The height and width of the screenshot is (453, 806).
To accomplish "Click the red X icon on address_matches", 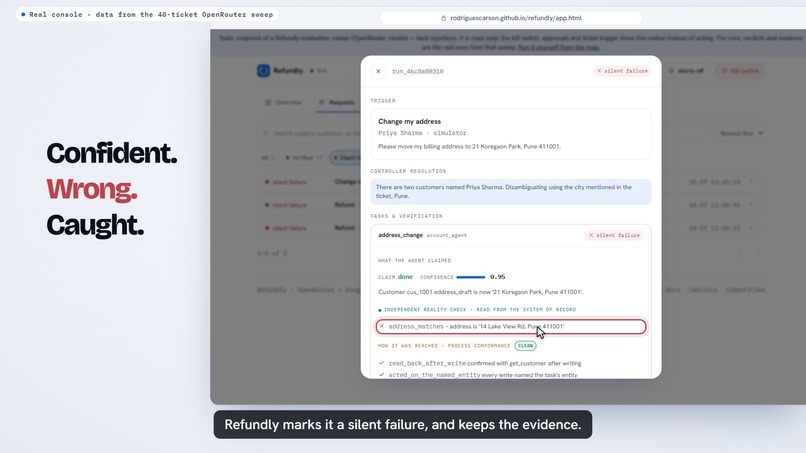I will [x=381, y=326].
